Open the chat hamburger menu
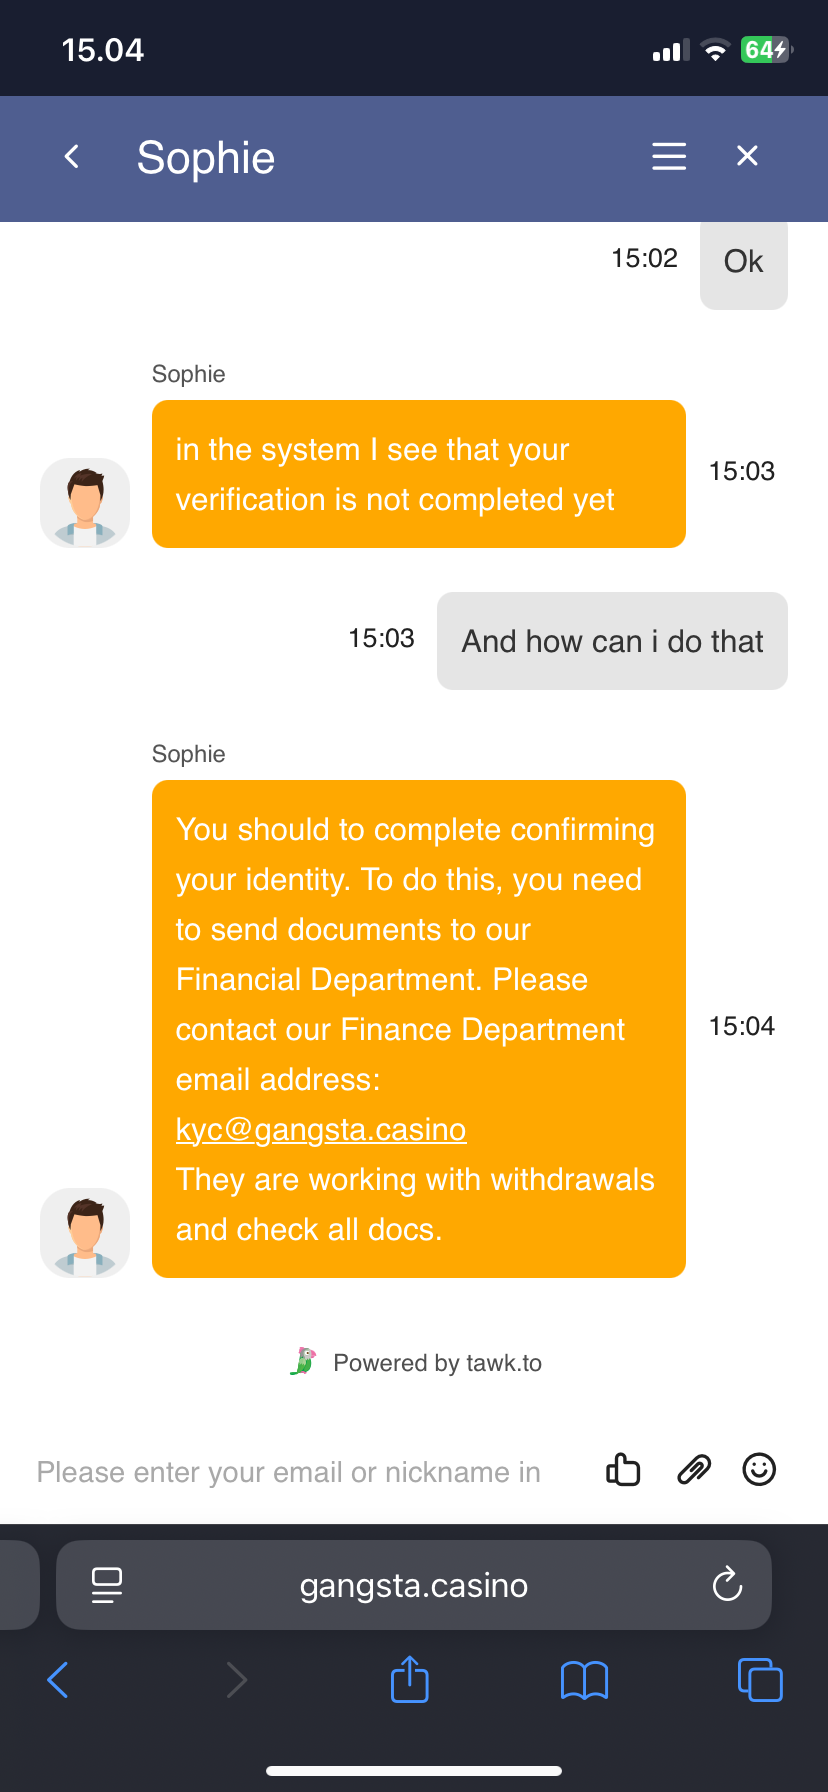Viewport: 828px width, 1792px height. tap(669, 156)
